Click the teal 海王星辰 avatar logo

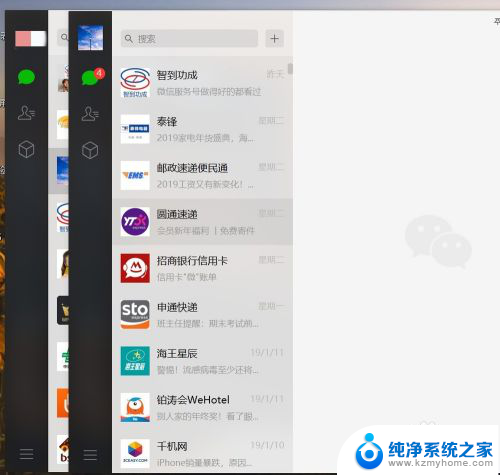[135, 361]
